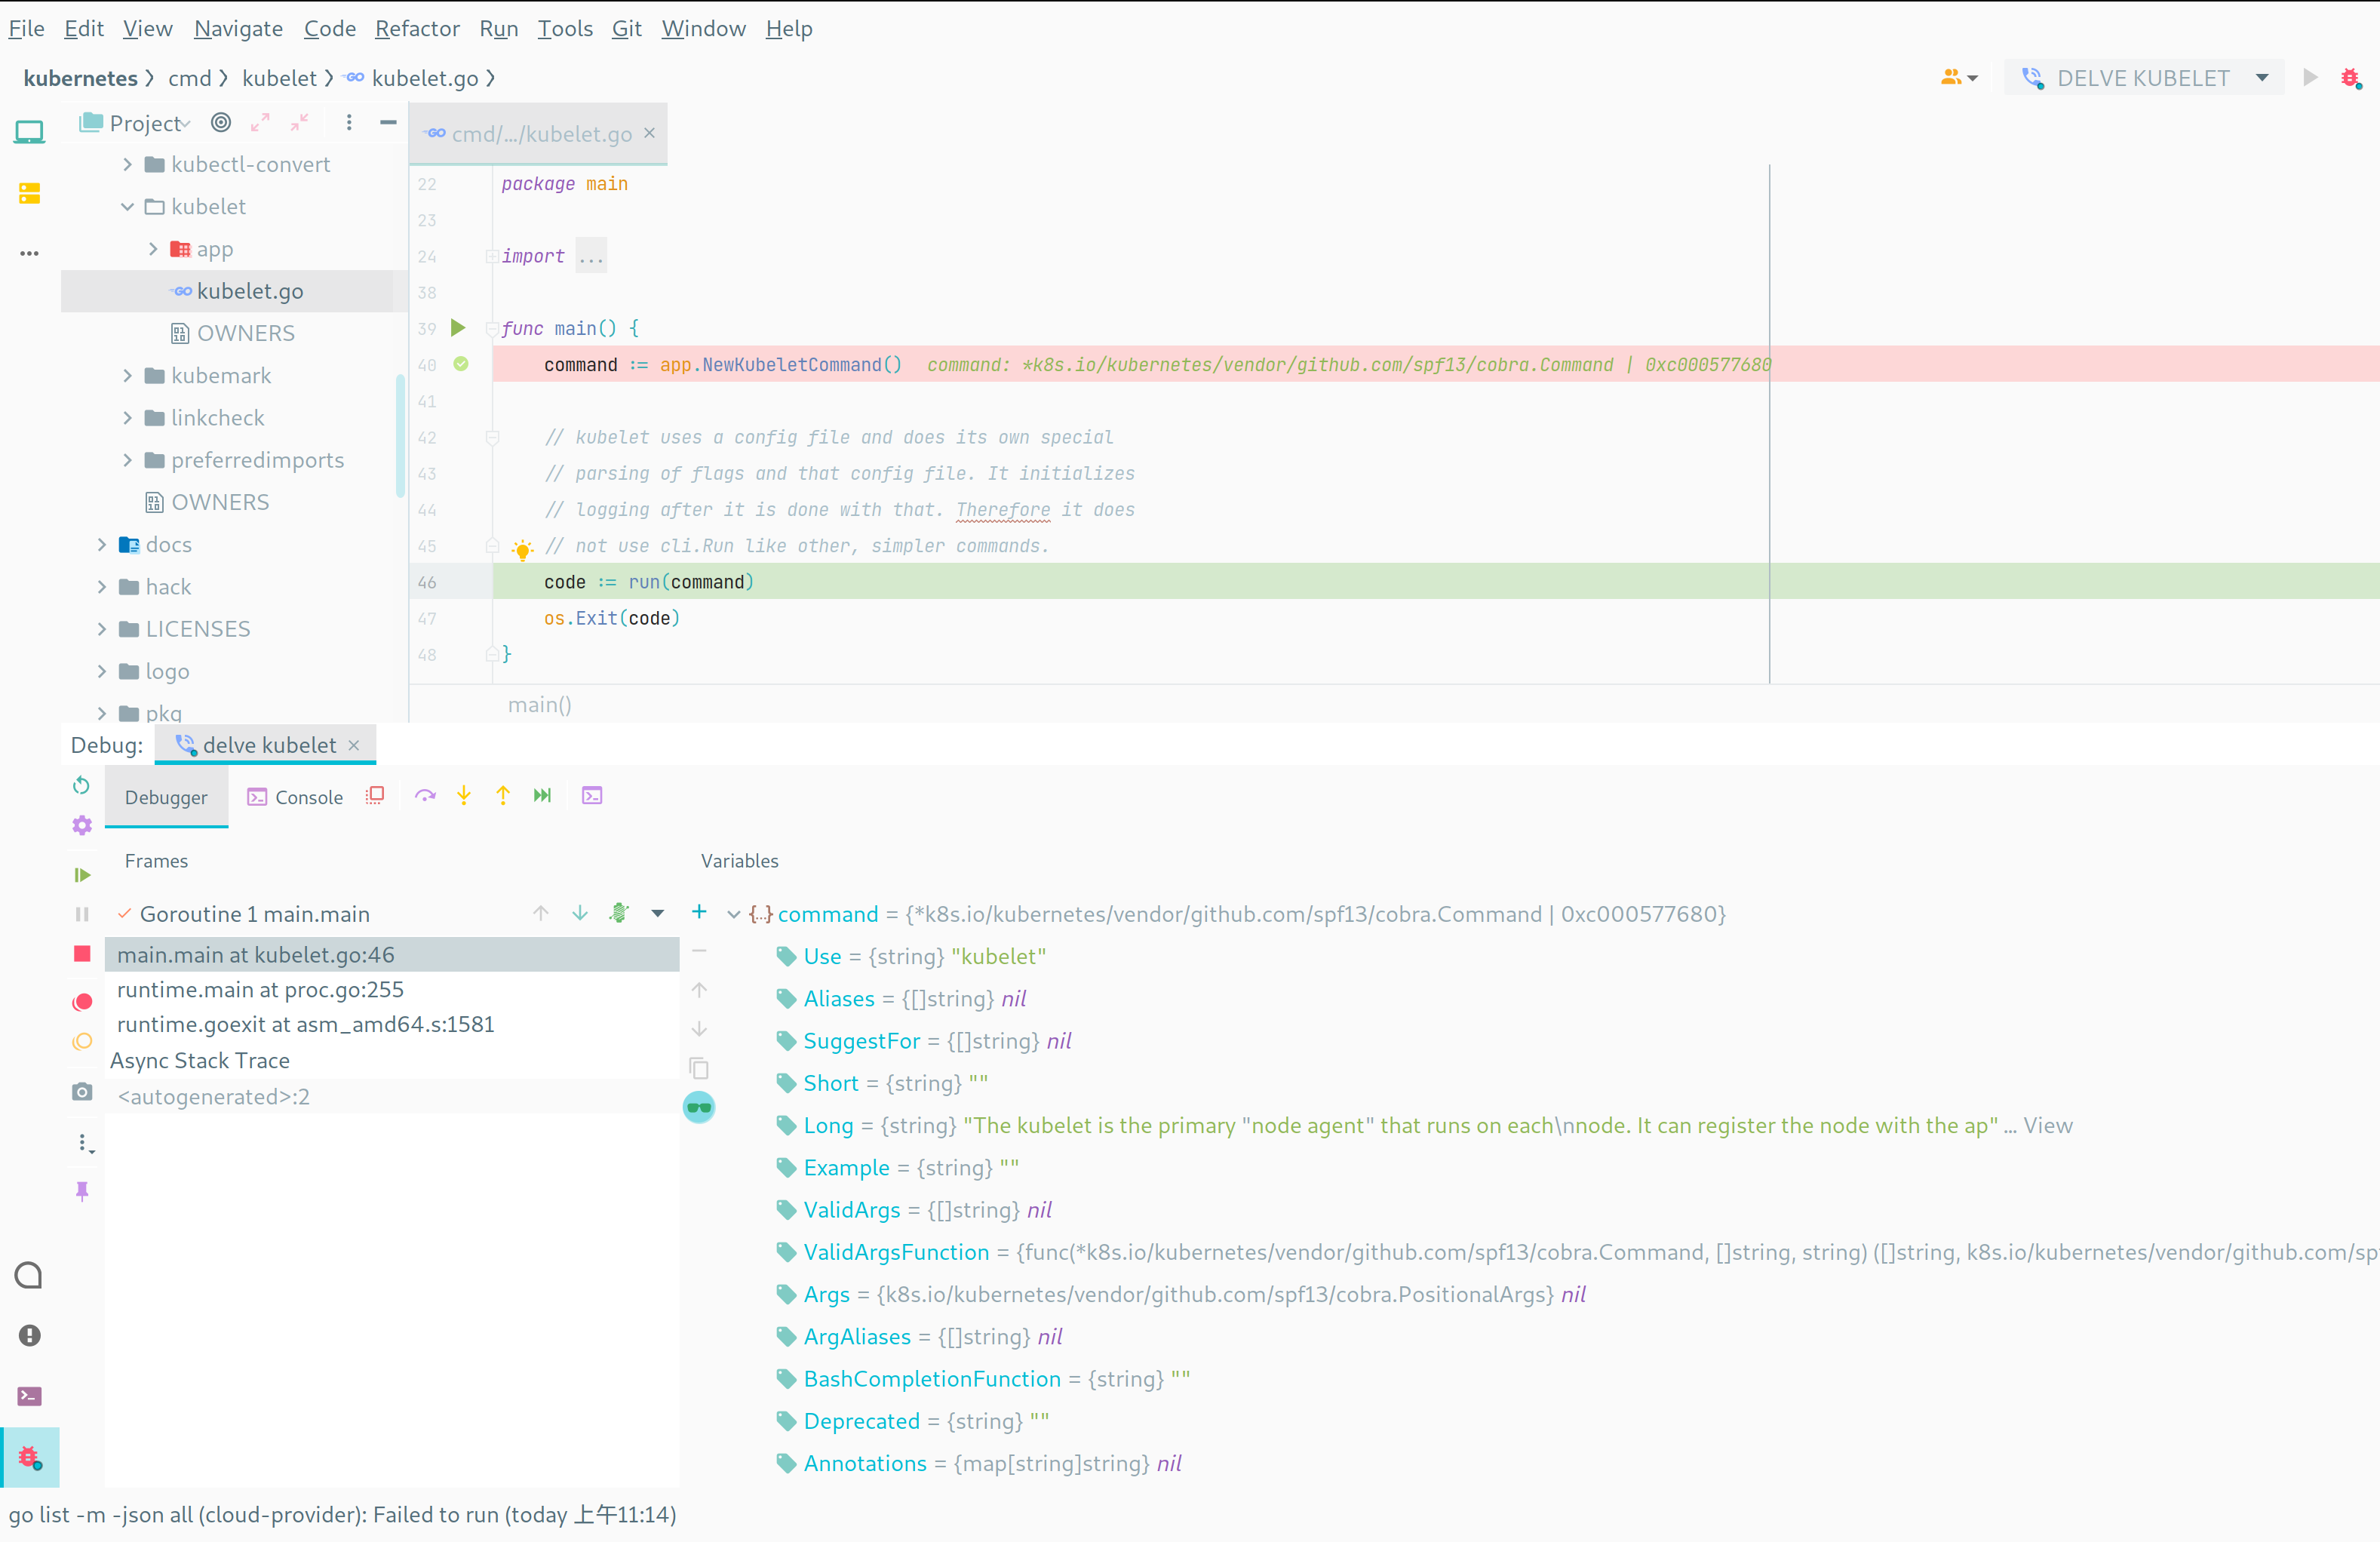Click the View link for Long value
The width and height of the screenshot is (2380, 1542).
[2048, 1125]
